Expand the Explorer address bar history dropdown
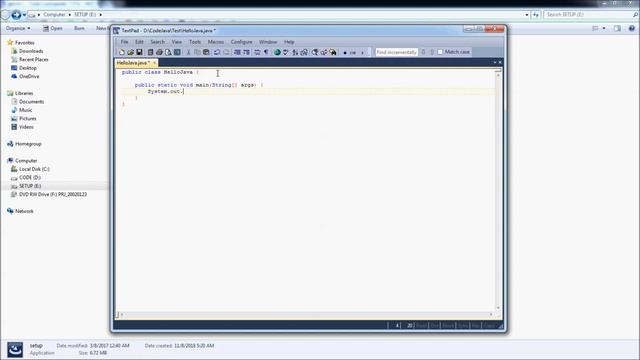This screenshot has height=360, width=640. (x=527, y=15)
